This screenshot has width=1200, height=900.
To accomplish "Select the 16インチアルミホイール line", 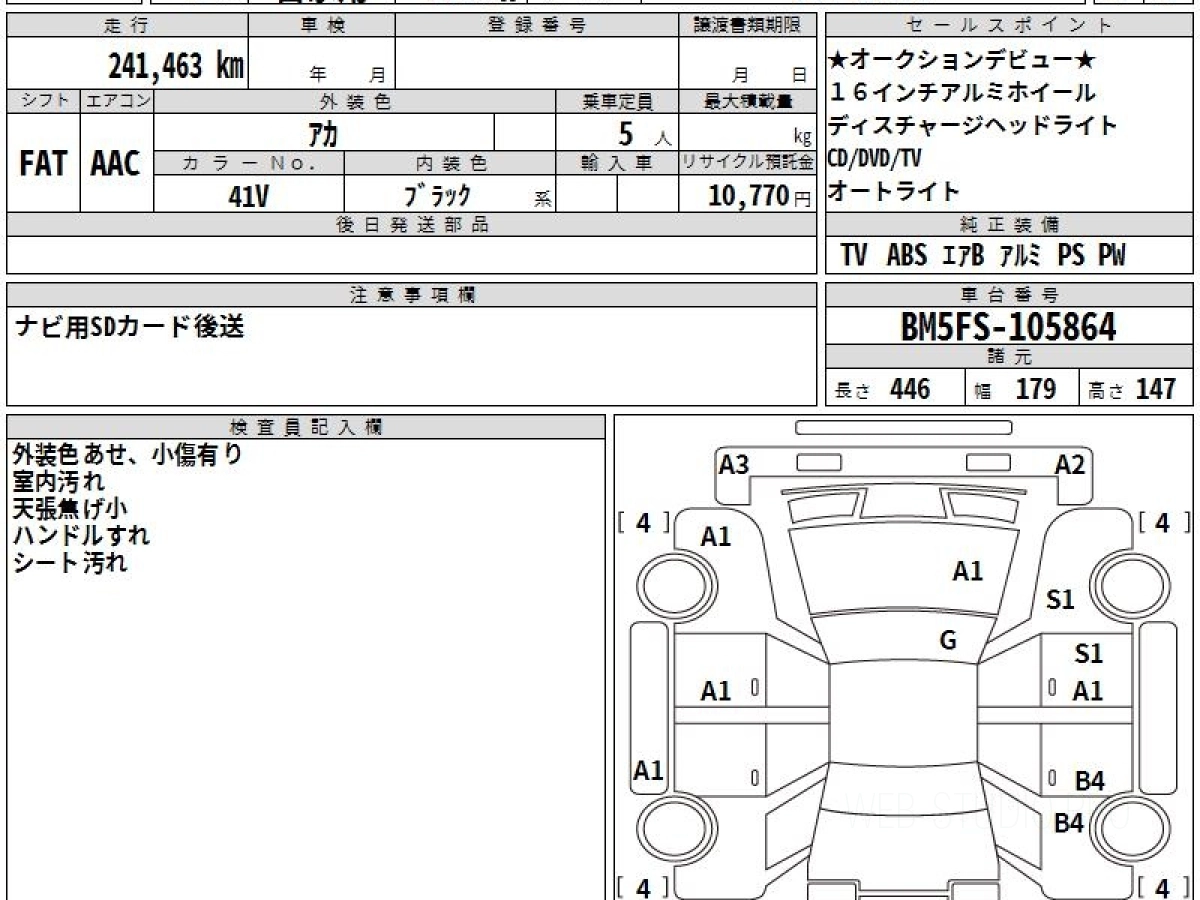I will click(962, 93).
